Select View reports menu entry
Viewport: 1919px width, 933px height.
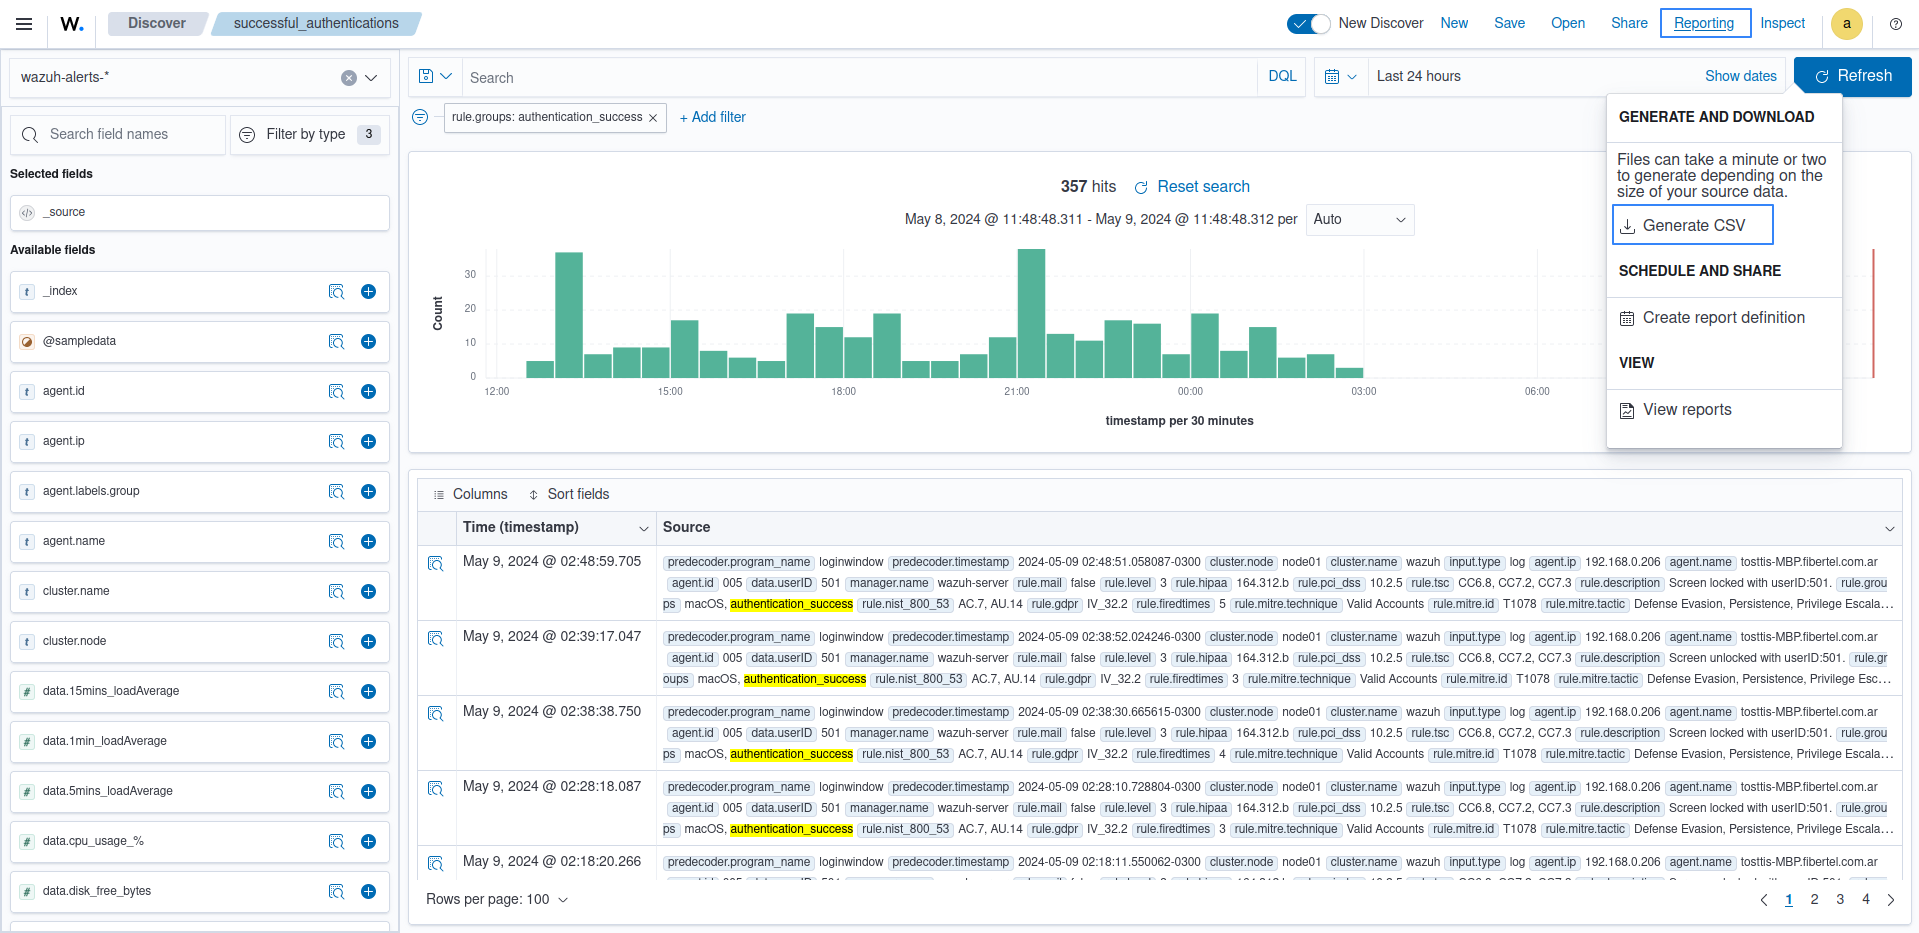pos(1686,410)
